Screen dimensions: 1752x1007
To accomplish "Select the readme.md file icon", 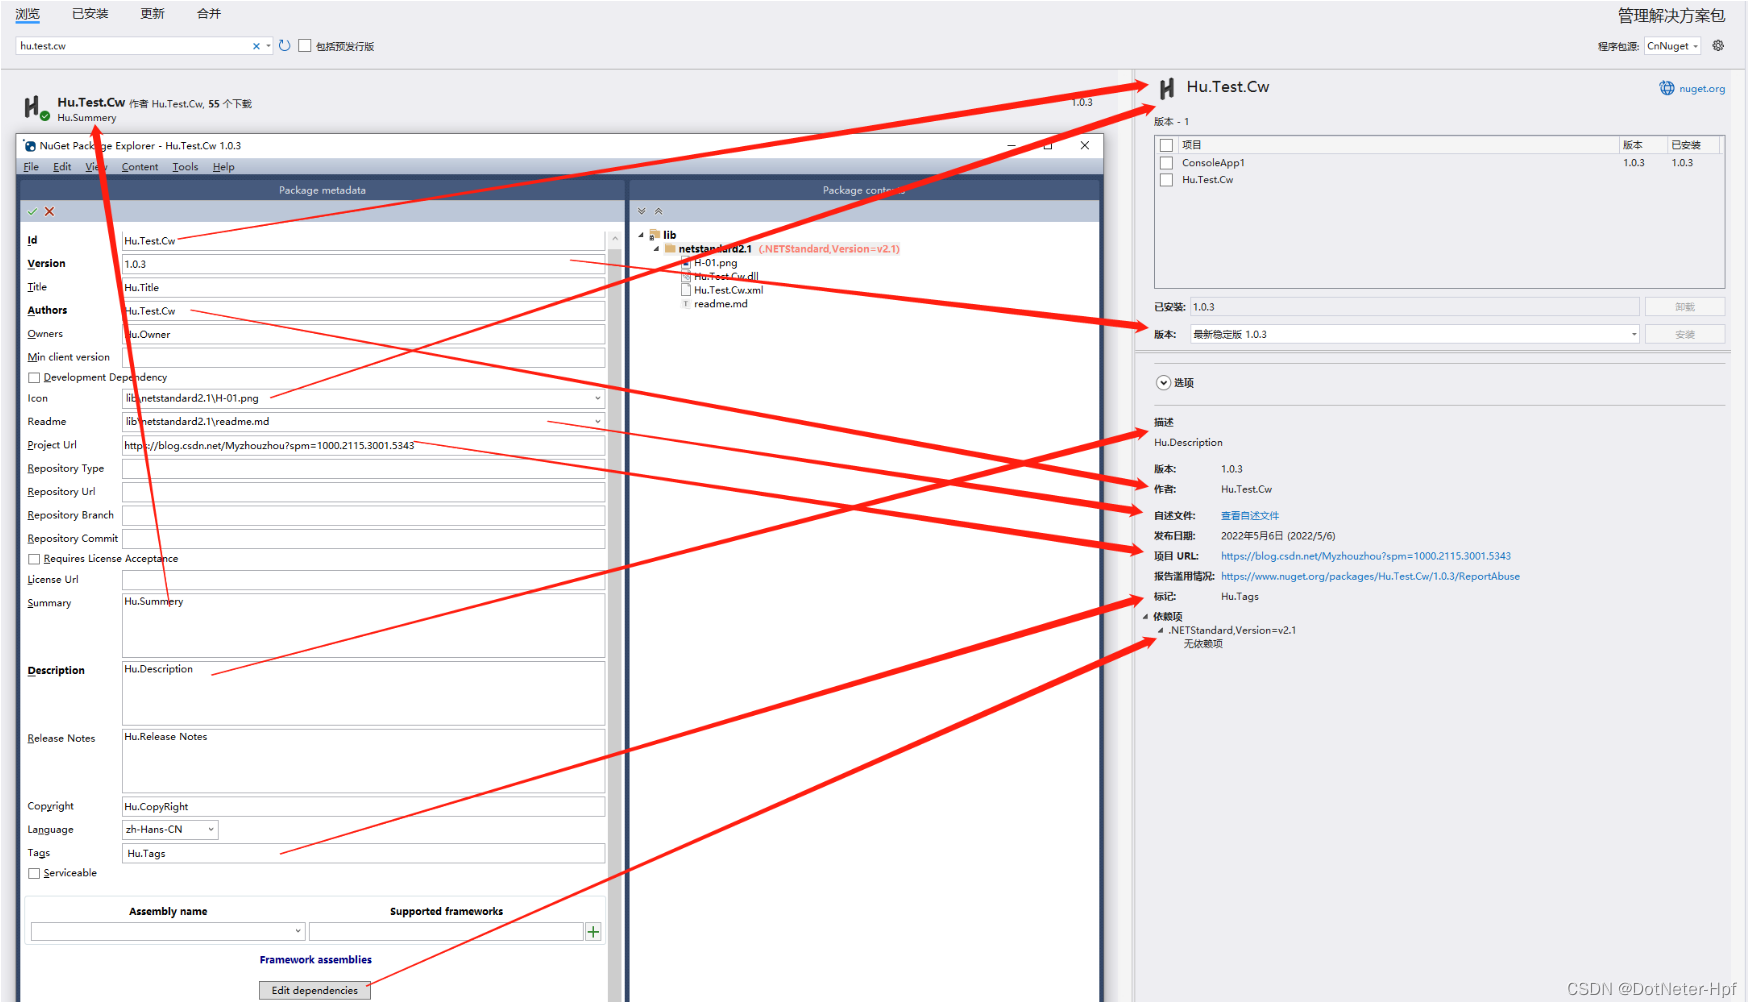I will click(686, 304).
